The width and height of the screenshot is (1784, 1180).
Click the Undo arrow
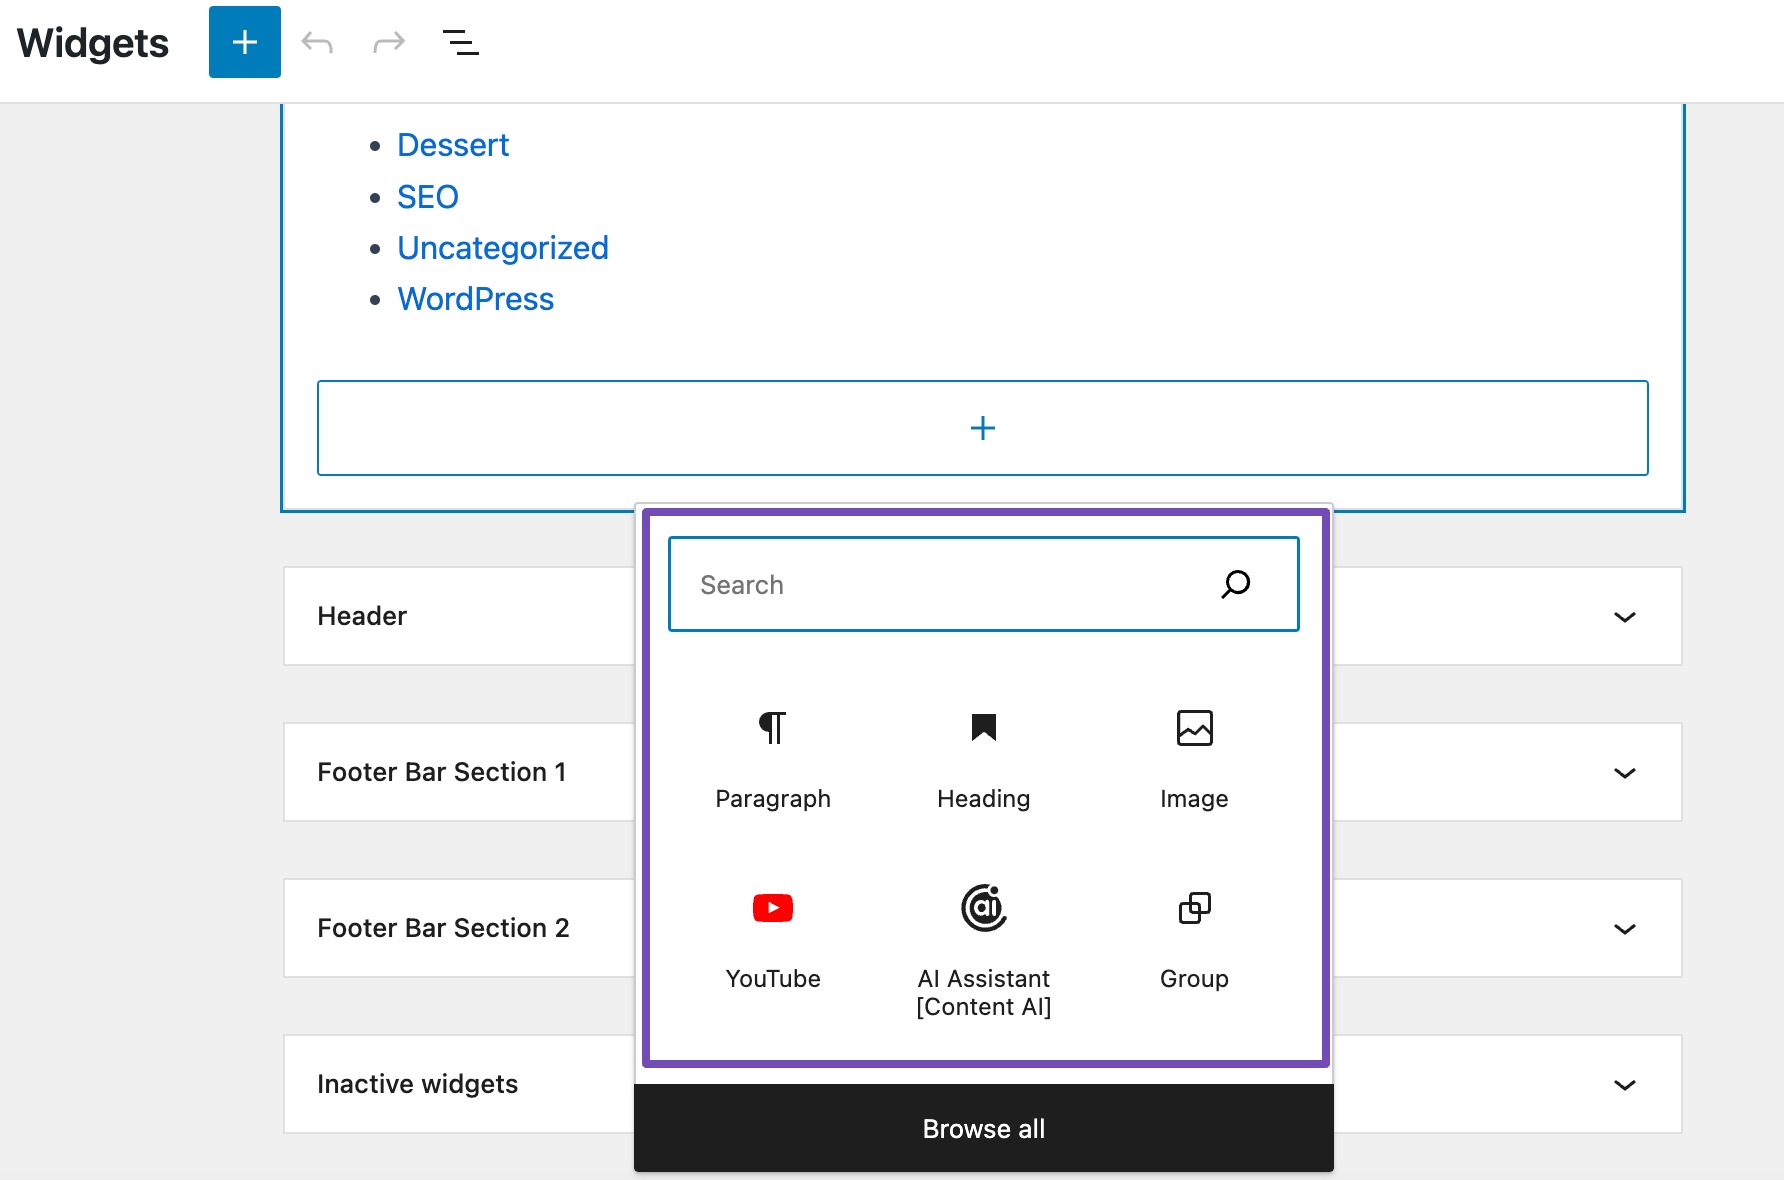[317, 42]
